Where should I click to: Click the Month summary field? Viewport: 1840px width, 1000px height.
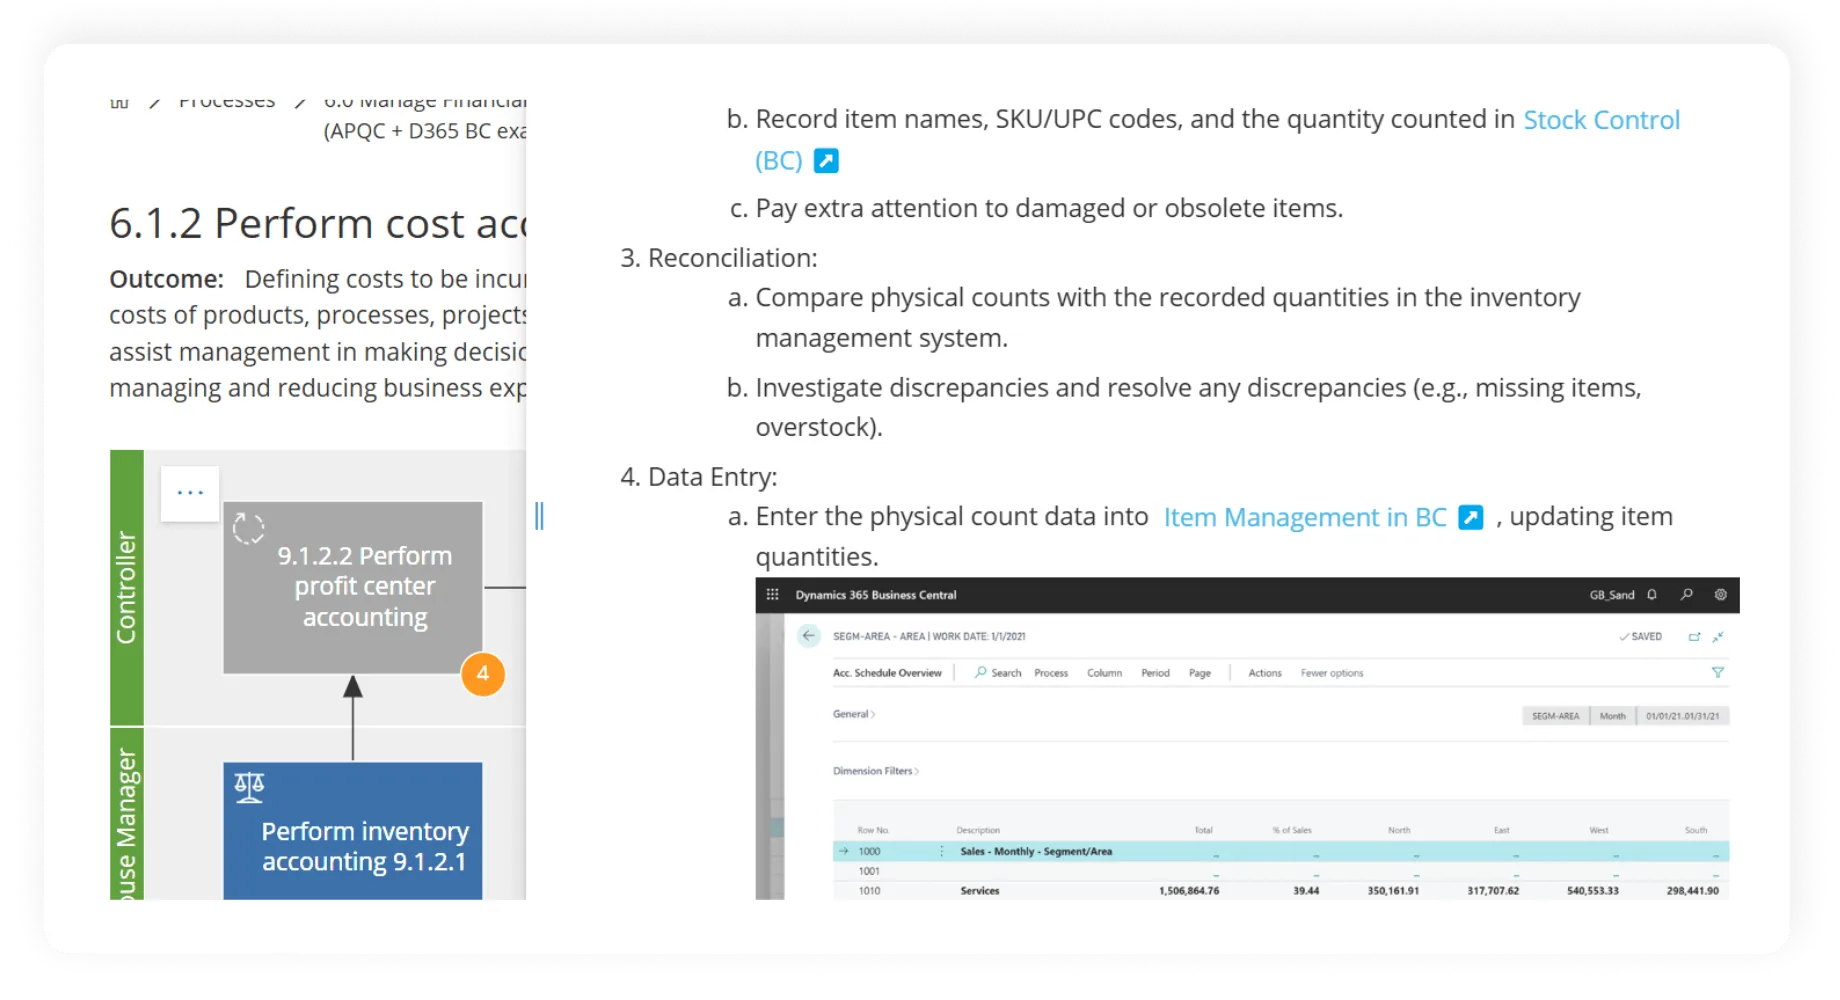coord(1612,716)
